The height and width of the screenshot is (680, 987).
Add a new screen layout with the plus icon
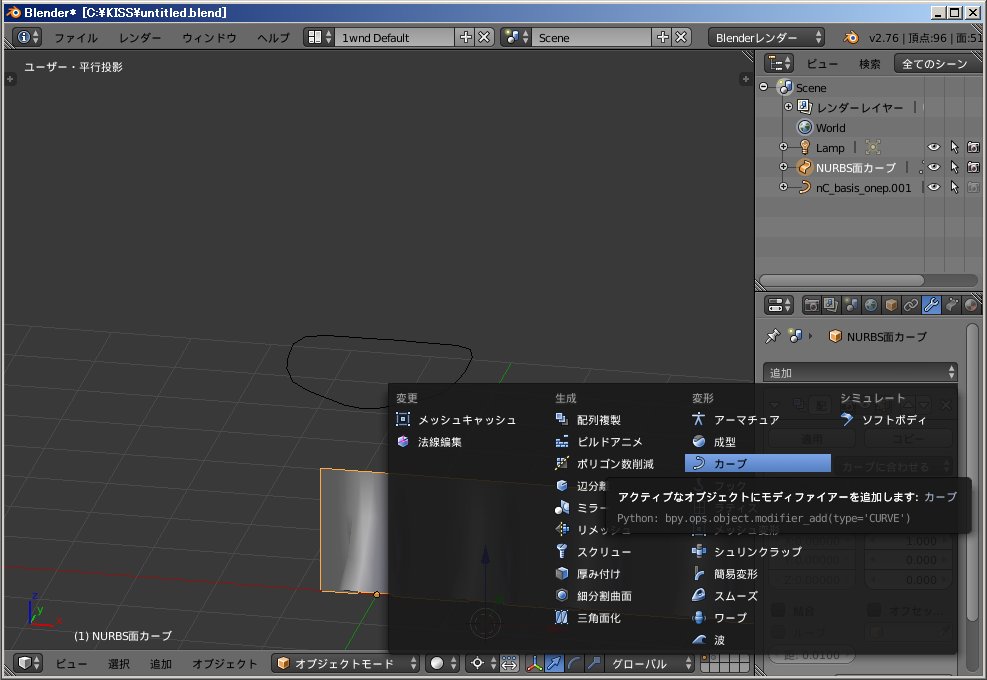(x=466, y=37)
